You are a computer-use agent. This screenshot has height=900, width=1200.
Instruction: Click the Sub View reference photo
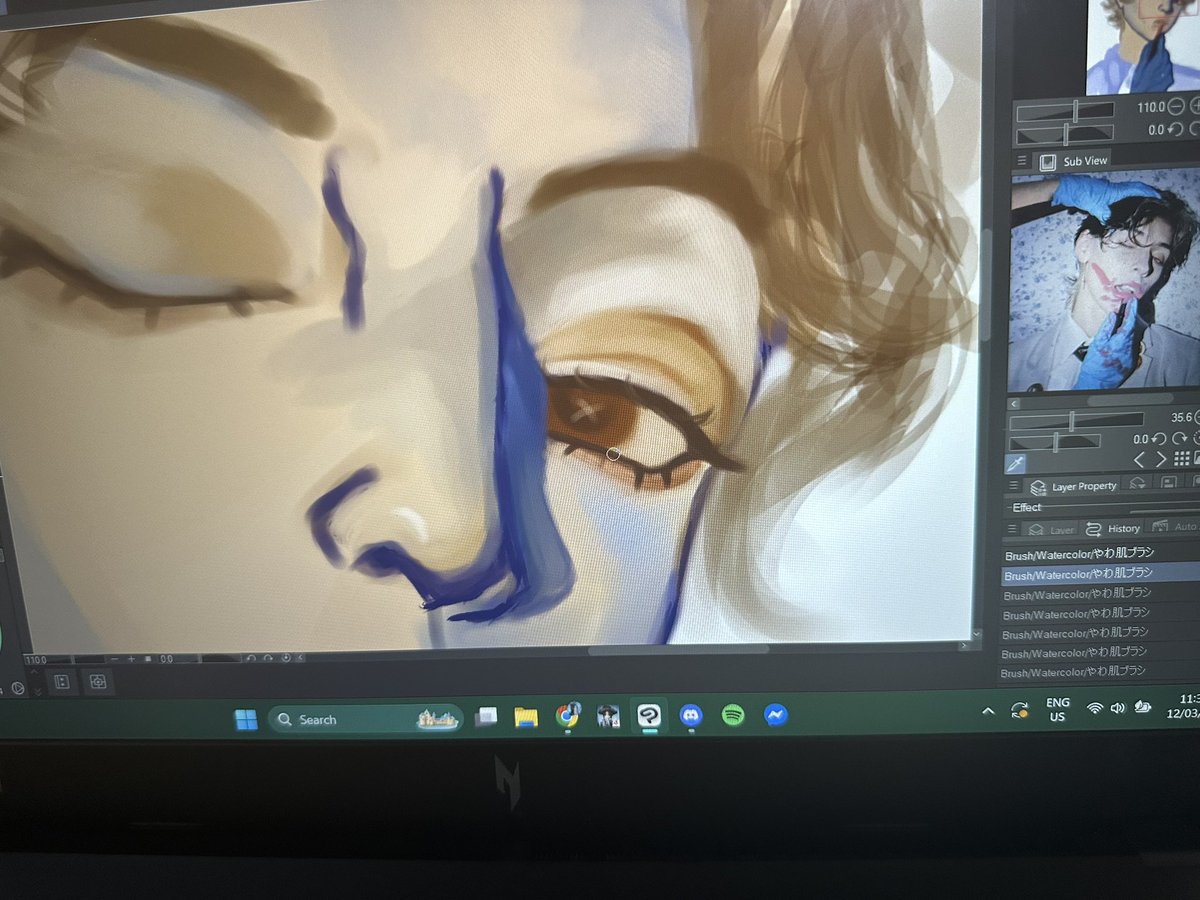[1102, 282]
